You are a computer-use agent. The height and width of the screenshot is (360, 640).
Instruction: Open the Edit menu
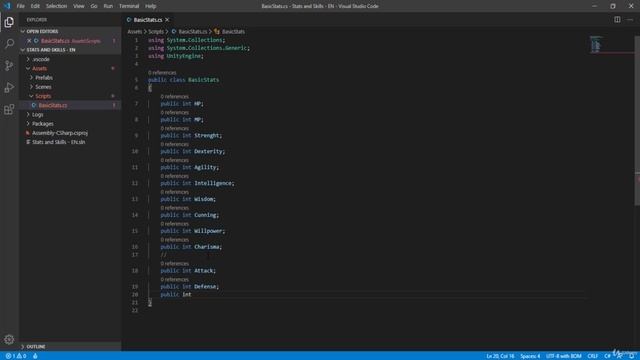(35, 6)
